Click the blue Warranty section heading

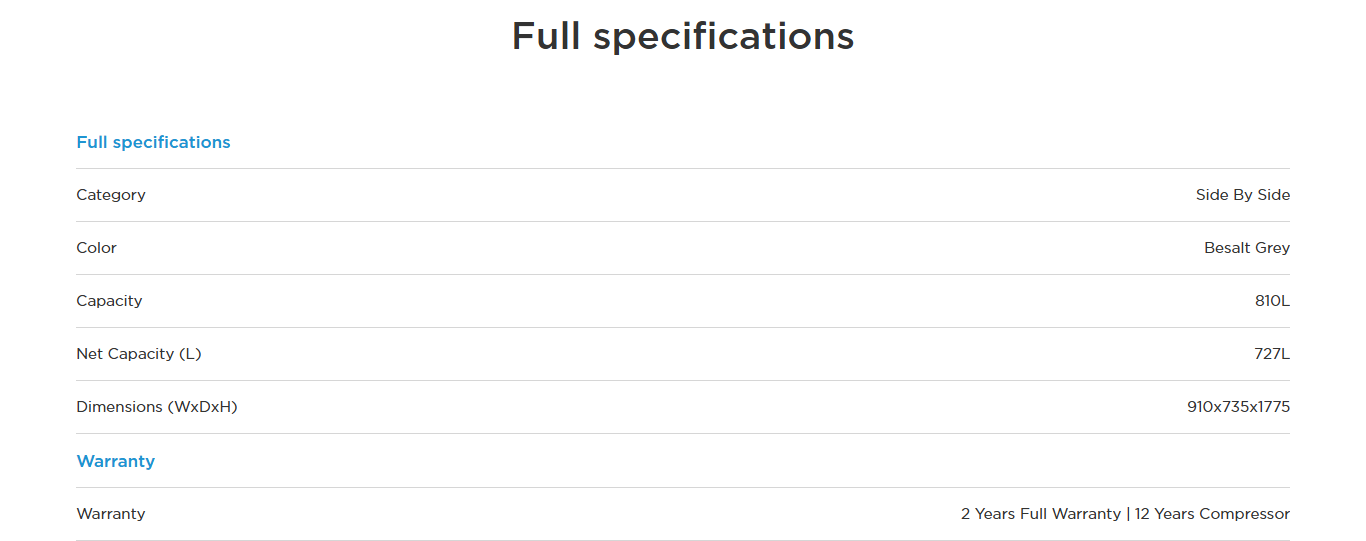pyautogui.click(x=115, y=461)
